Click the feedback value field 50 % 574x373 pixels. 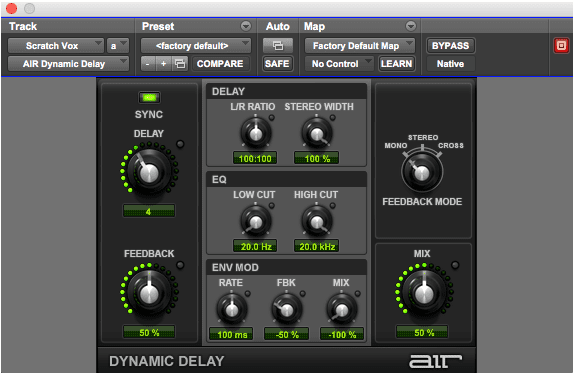[x=149, y=332]
